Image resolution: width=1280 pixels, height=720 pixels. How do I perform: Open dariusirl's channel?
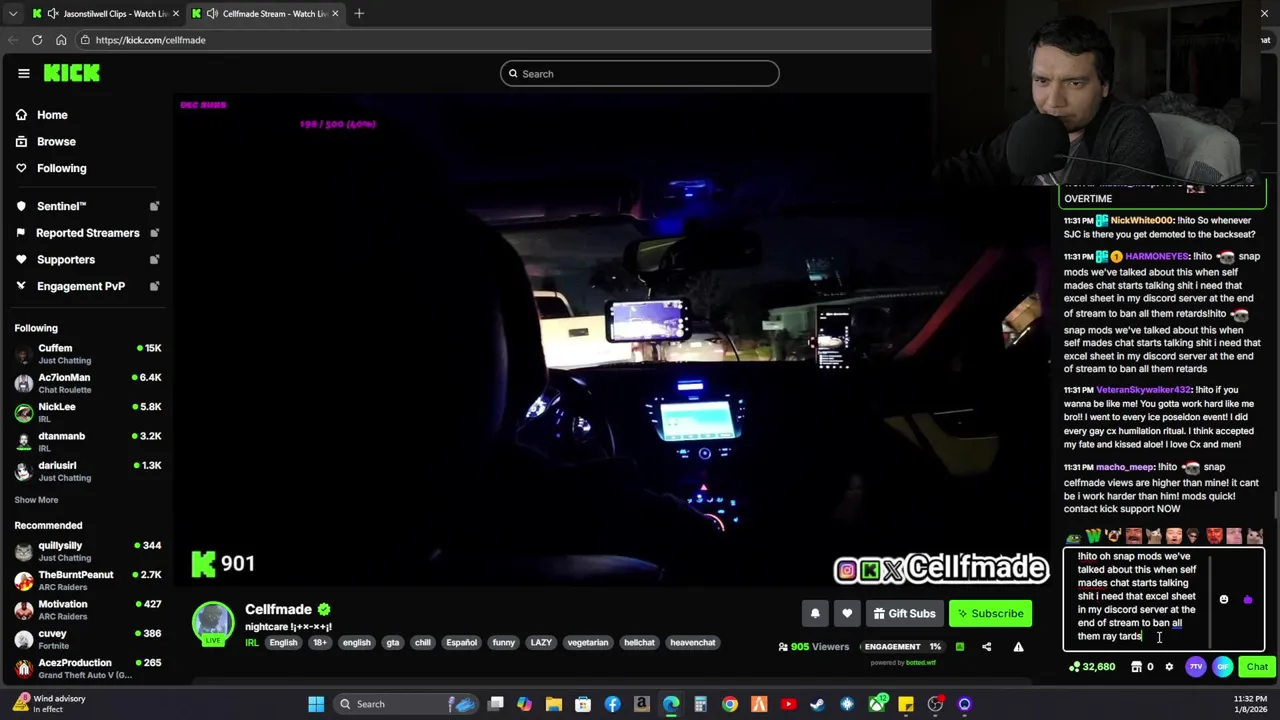click(x=88, y=471)
